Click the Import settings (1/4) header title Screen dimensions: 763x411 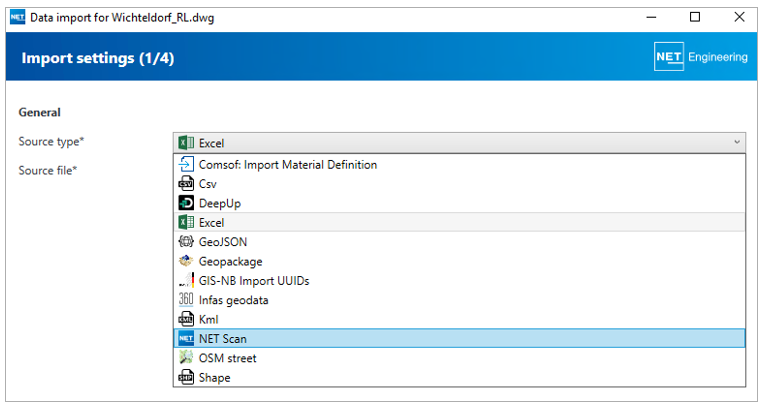(98, 58)
